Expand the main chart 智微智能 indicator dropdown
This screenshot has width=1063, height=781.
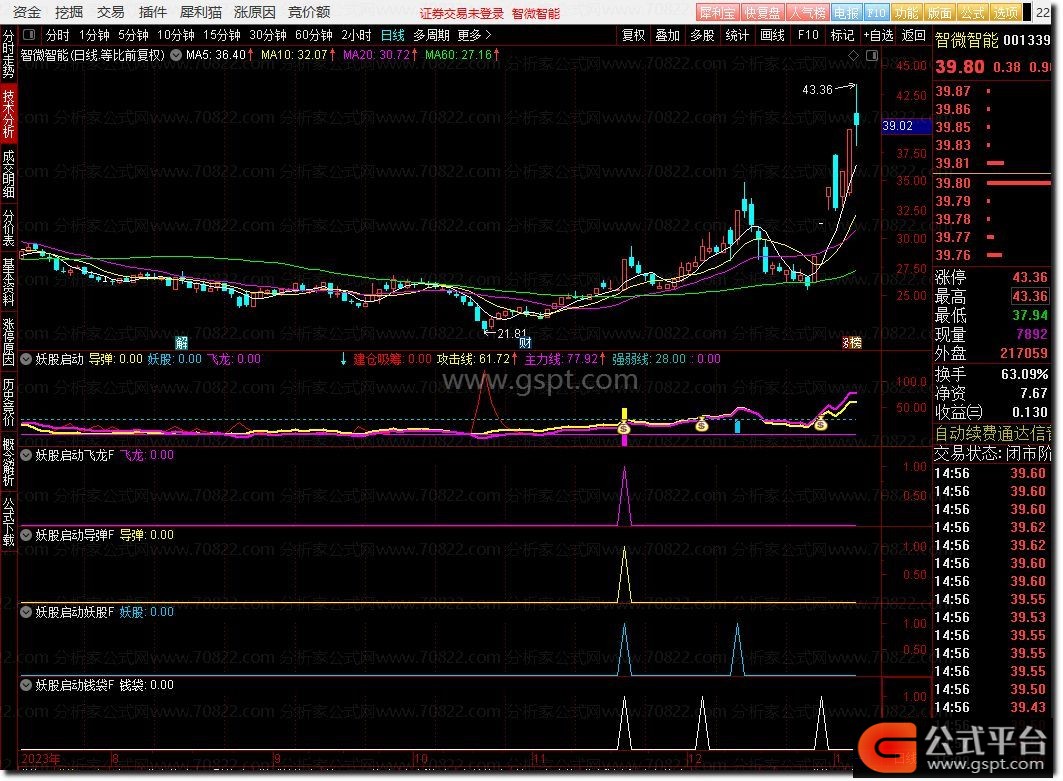(176, 55)
